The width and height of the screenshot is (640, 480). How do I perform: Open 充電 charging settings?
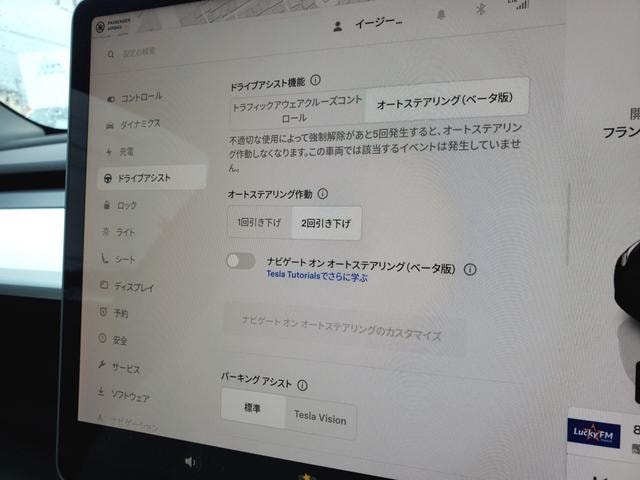click(x=120, y=151)
